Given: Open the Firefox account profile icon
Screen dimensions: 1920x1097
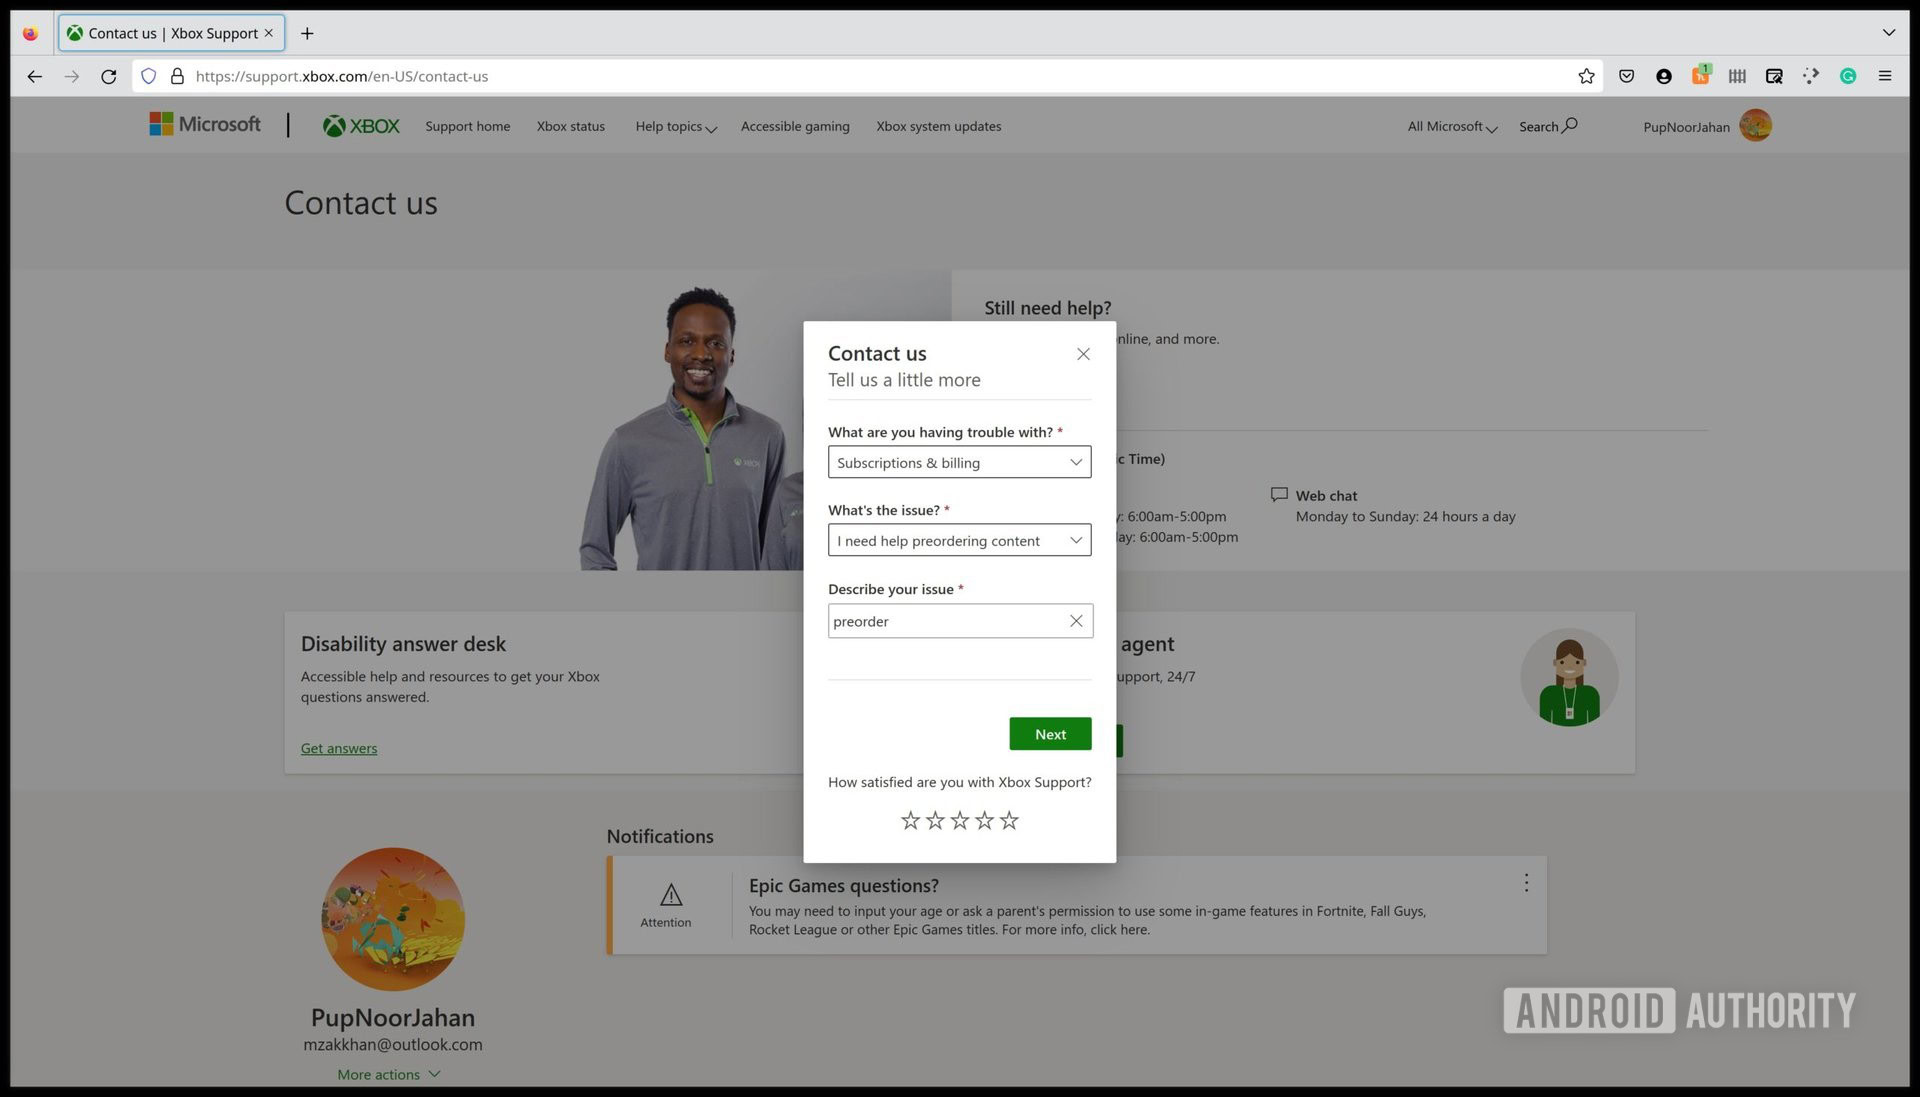Looking at the screenshot, I should tap(1663, 75).
